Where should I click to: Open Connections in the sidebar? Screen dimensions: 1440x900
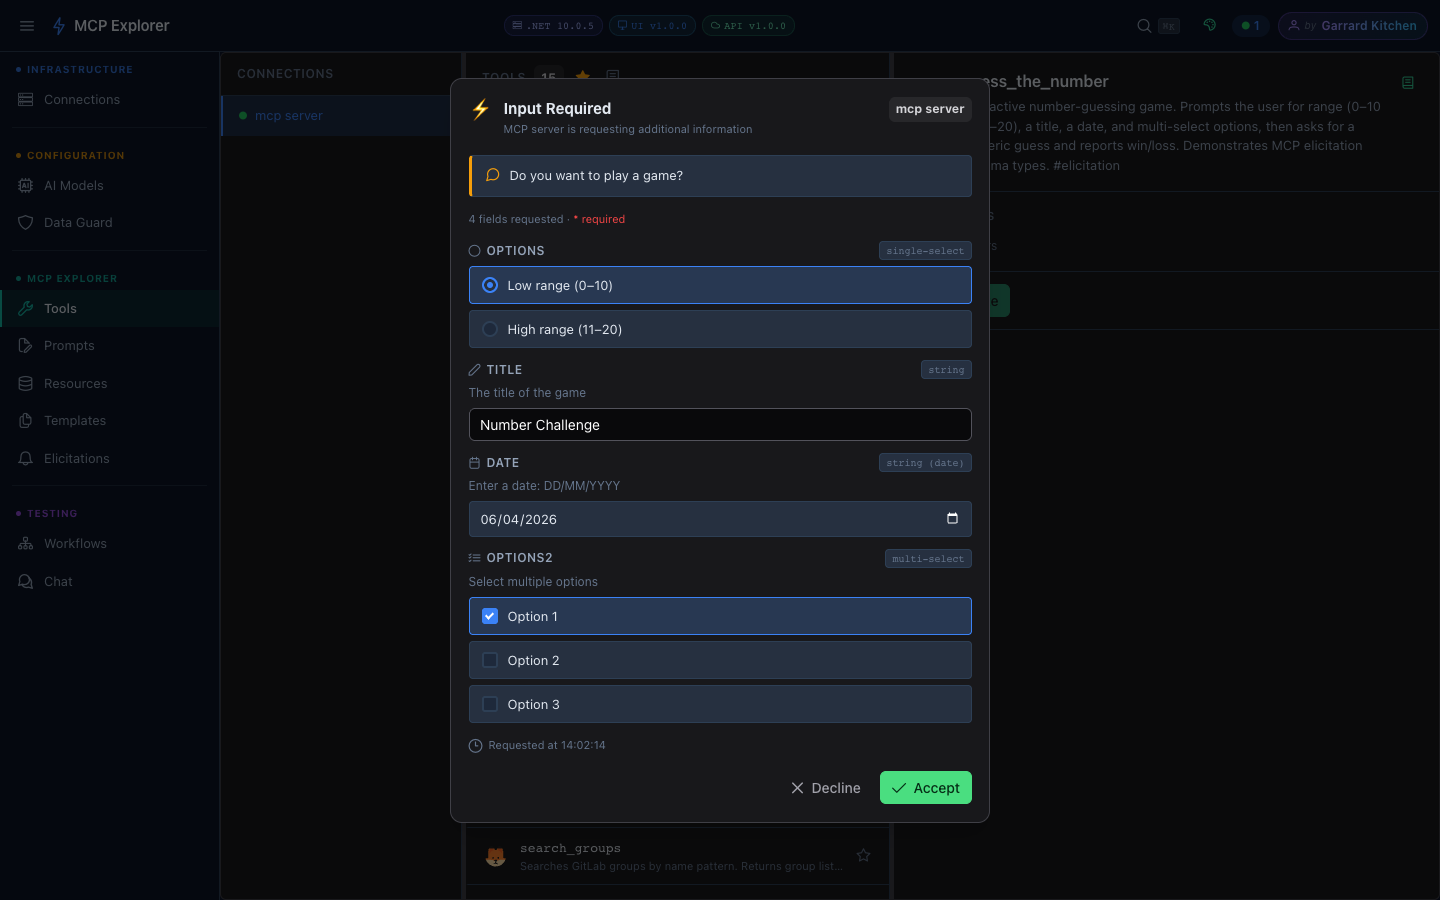pyautogui.click(x=82, y=100)
